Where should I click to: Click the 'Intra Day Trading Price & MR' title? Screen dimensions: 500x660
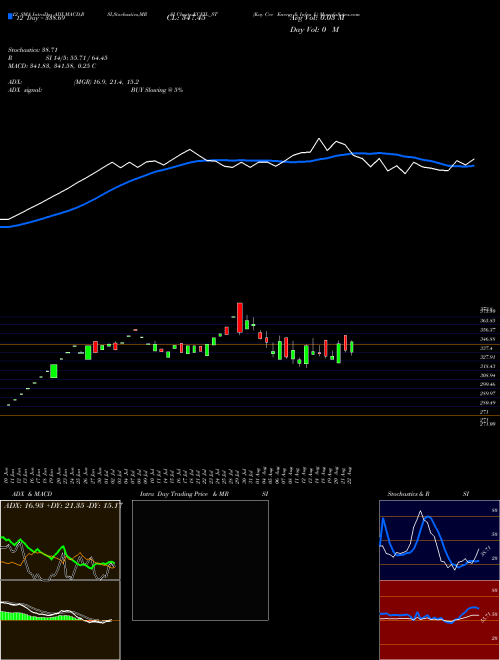click(184, 494)
